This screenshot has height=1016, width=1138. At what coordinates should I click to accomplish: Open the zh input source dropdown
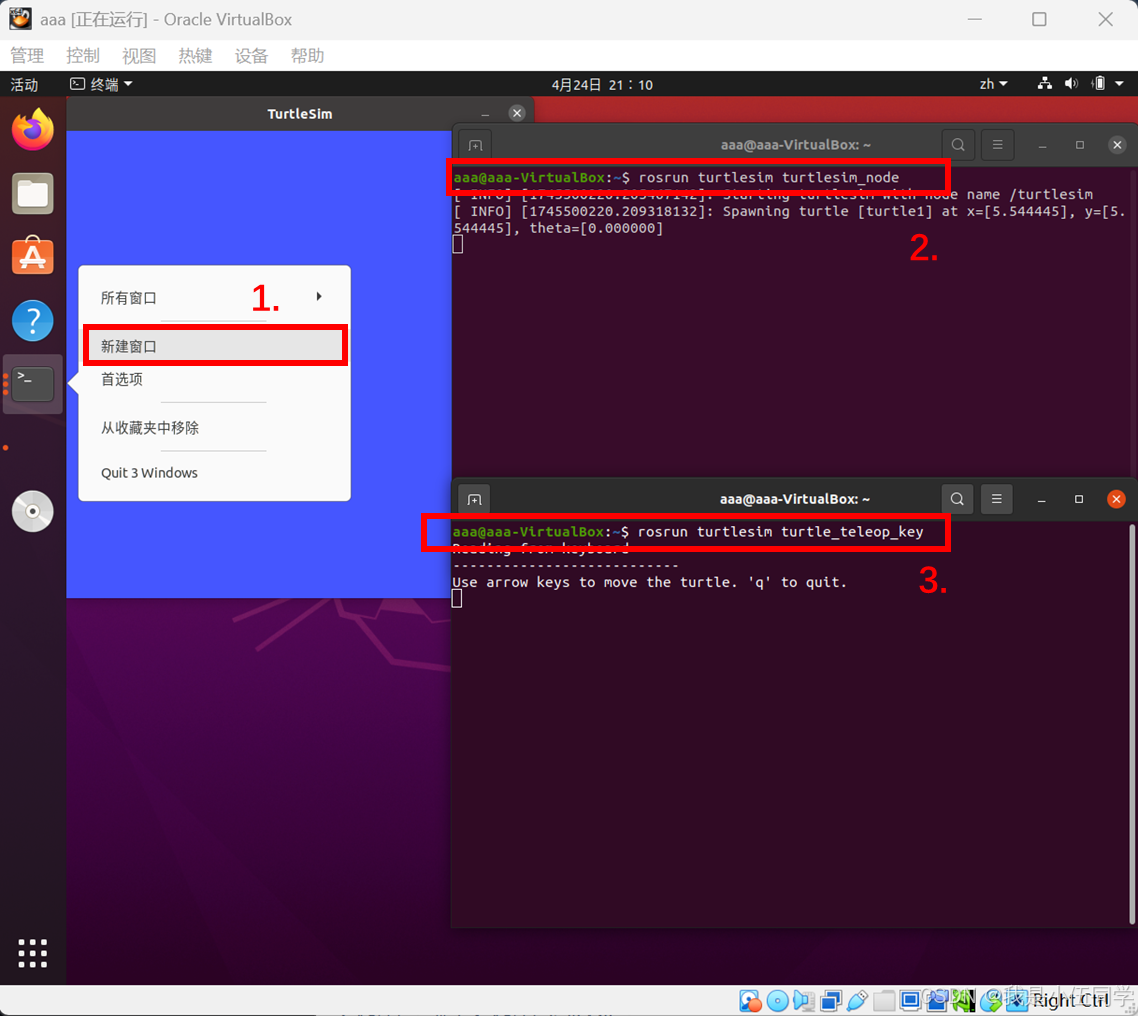click(x=994, y=84)
